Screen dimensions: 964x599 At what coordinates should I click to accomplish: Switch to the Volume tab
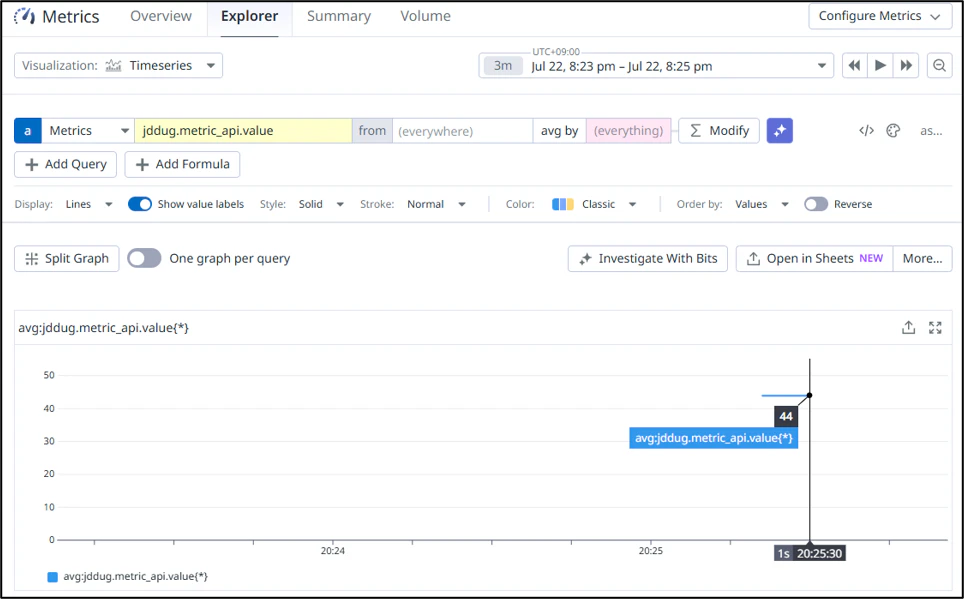425,16
